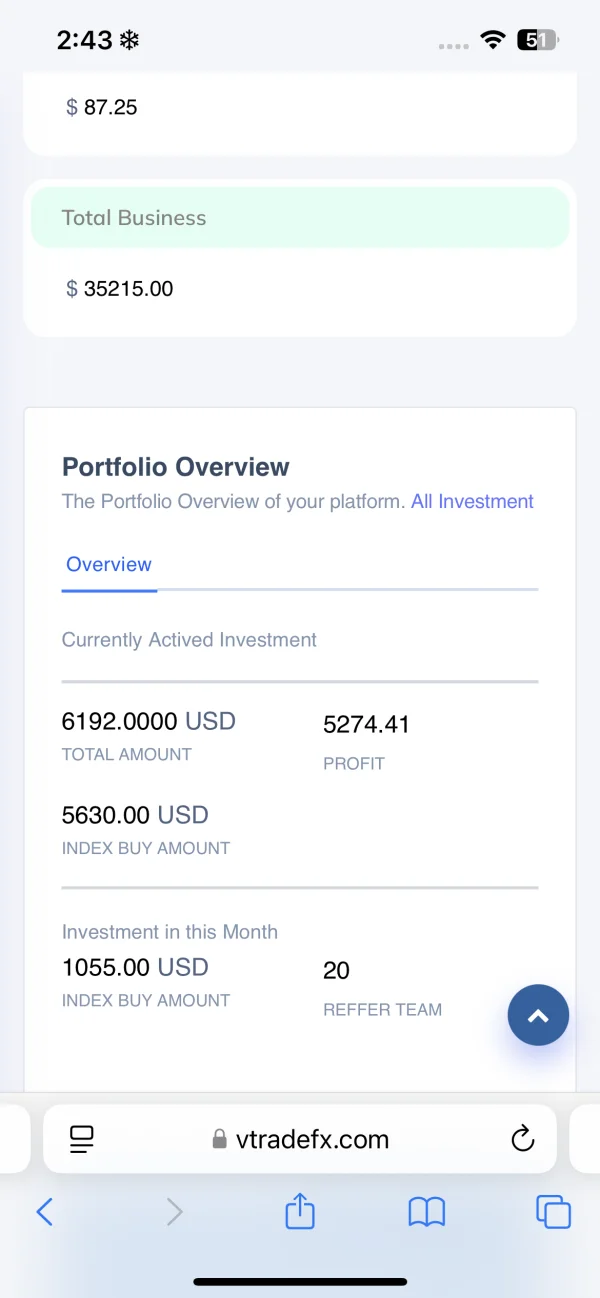Tap the 6192.0000 USD total amount
Screen dimensions: 600x1298
coord(148,721)
